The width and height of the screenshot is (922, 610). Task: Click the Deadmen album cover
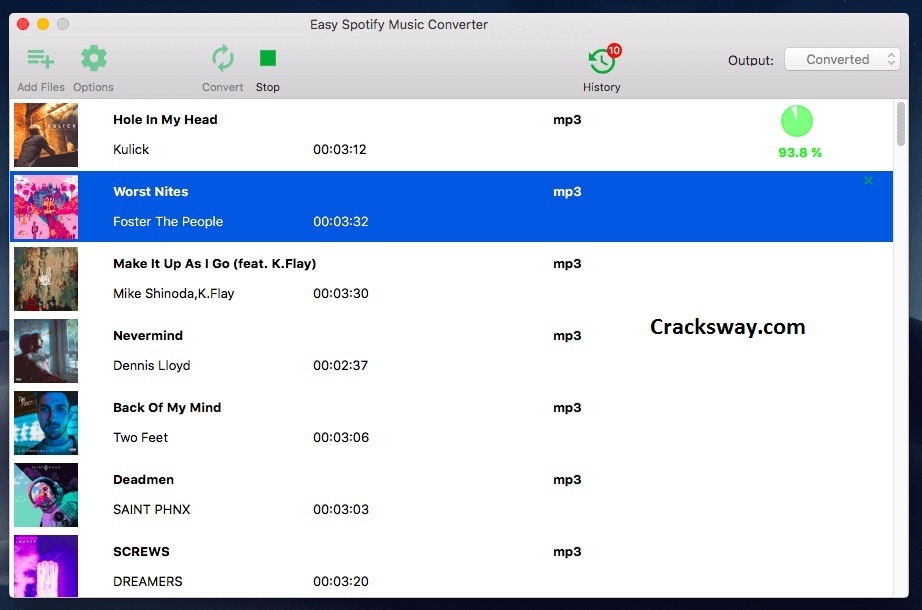[x=46, y=495]
